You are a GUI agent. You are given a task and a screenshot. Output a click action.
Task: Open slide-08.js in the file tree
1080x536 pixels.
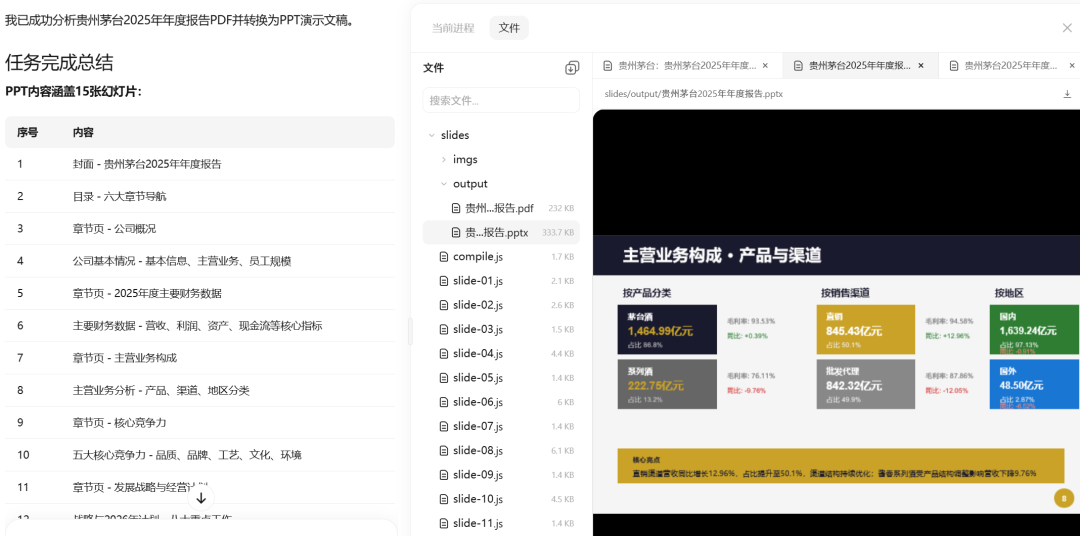501,451
